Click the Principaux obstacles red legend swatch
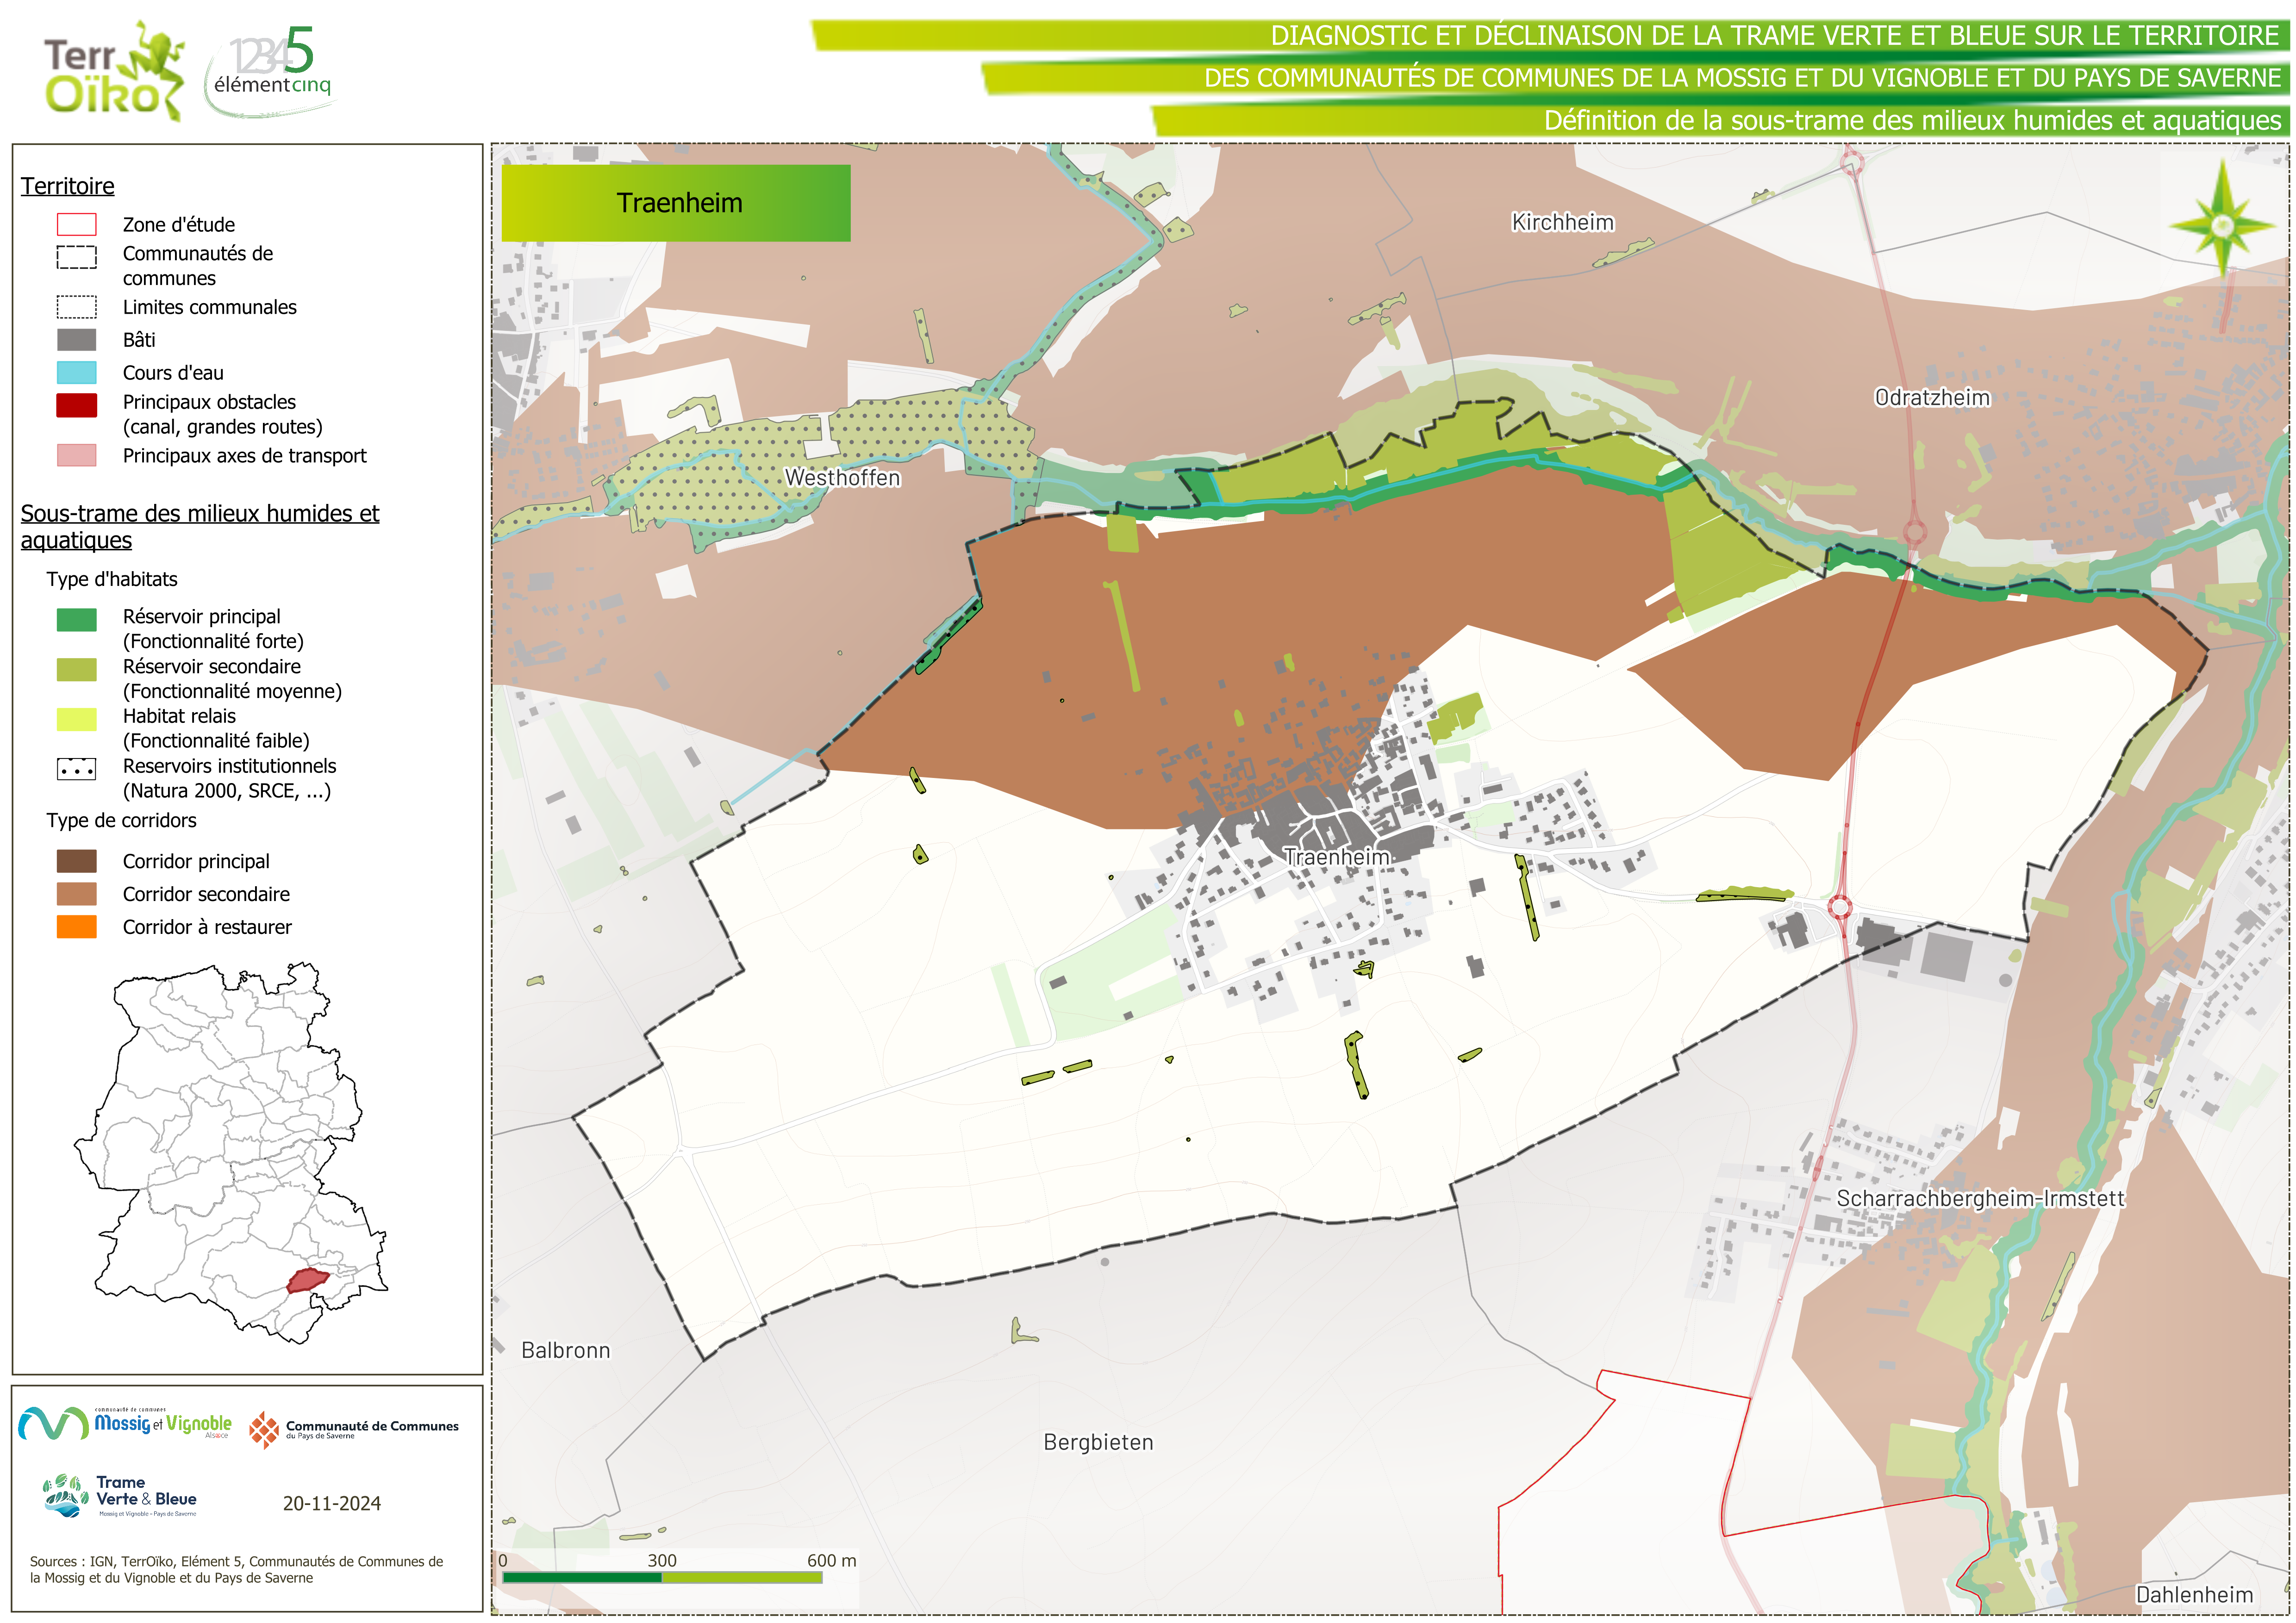 [x=77, y=405]
